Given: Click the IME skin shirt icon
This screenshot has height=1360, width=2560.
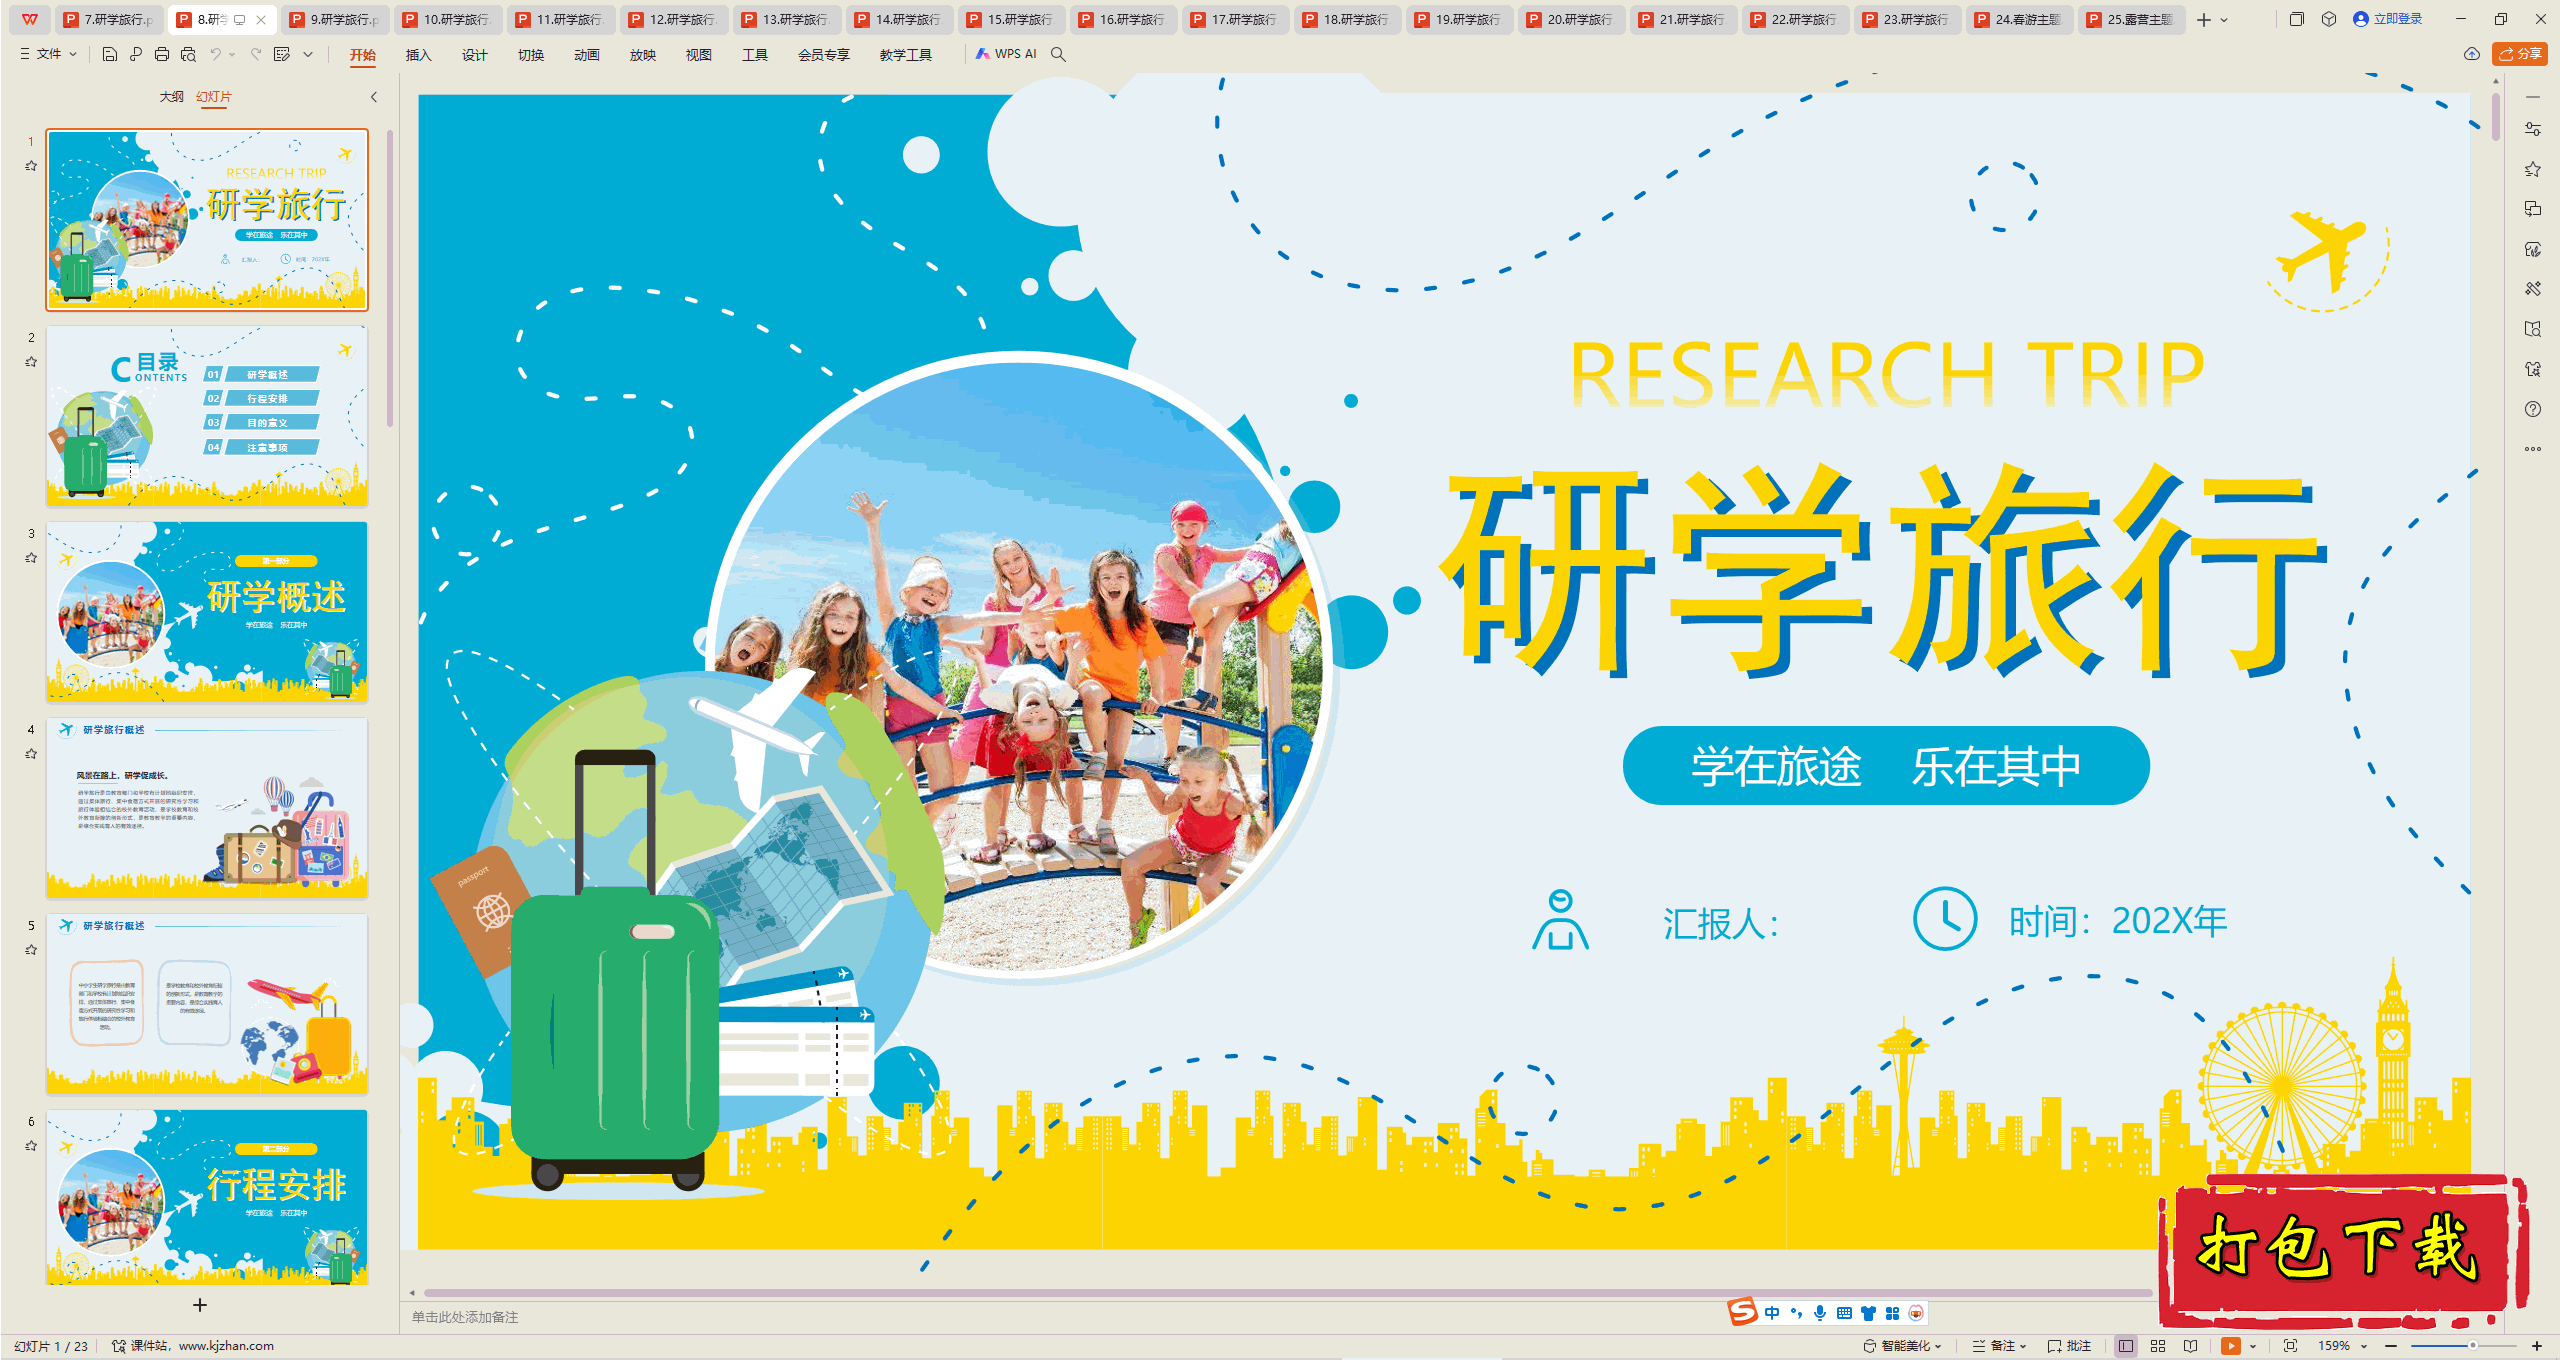Looking at the screenshot, I should coord(1868,1313).
